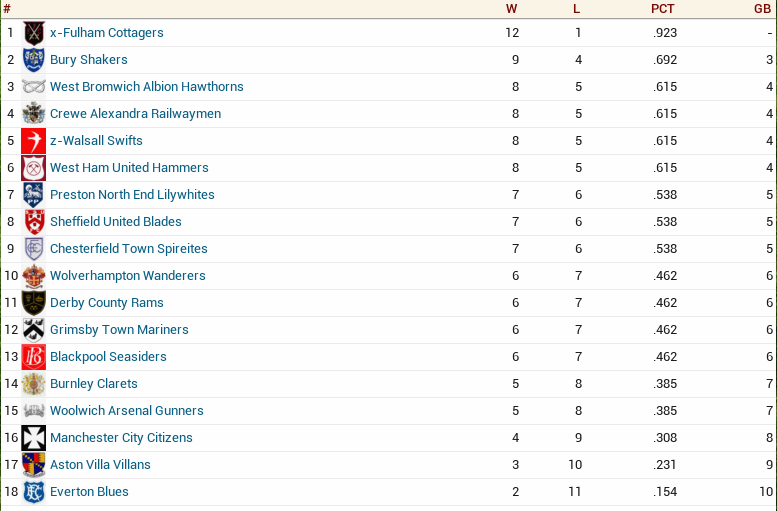
Task: Click the Sheffield United Blades crest
Action: [x=34, y=222]
